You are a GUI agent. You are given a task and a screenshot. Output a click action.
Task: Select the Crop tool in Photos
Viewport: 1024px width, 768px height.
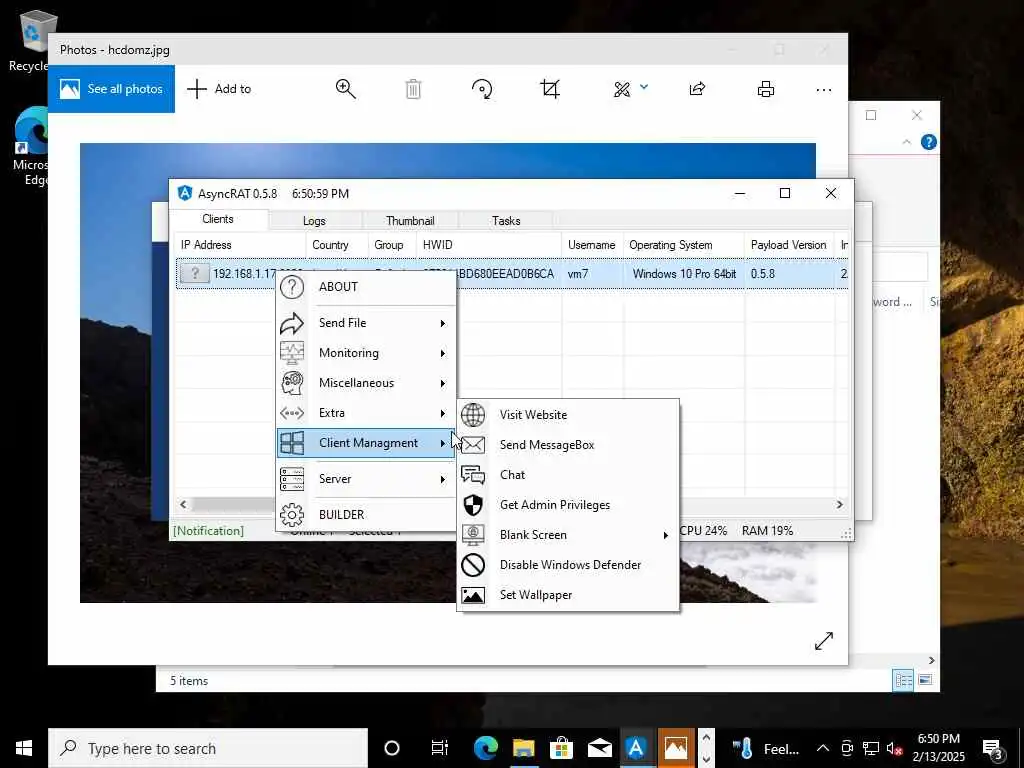click(550, 89)
